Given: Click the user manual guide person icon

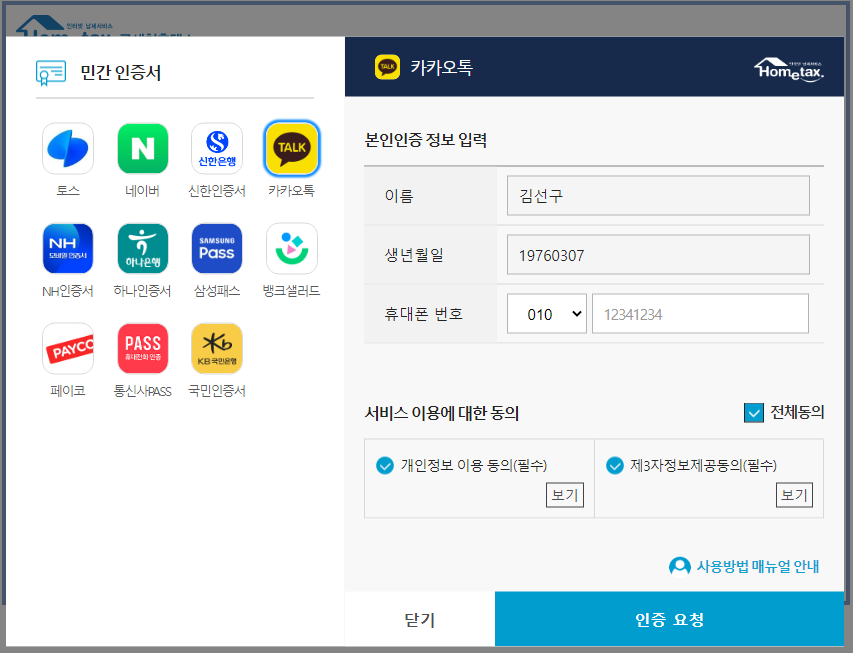Looking at the screenshot, I should [679, 566].
